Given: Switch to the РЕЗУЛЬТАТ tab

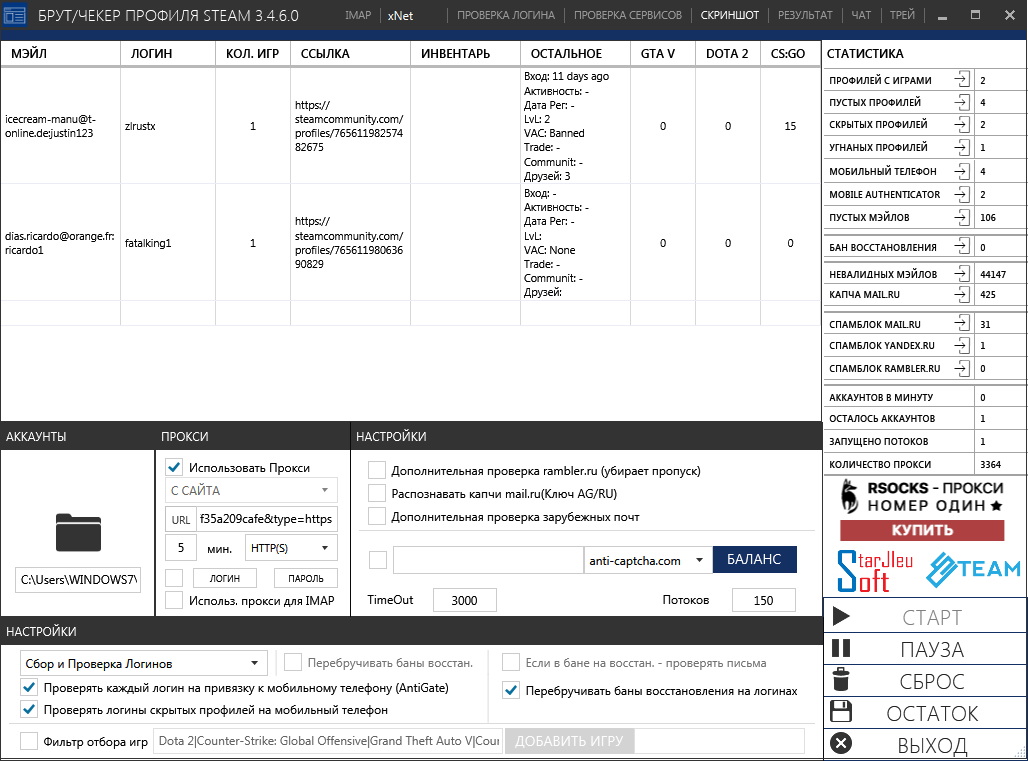Looking at the screenshot, I should click(x=805, y=15).
